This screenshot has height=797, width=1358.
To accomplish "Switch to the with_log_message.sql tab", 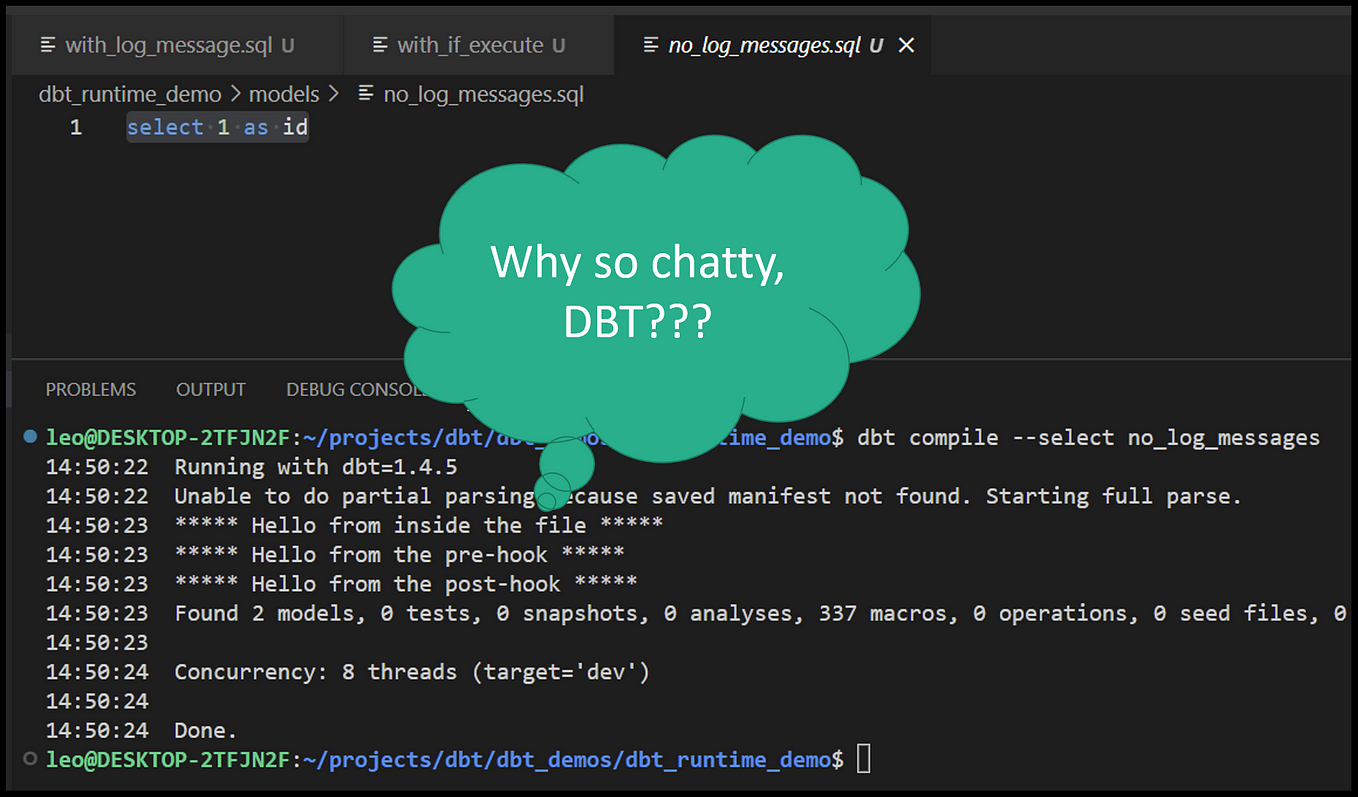I will 177,45.
